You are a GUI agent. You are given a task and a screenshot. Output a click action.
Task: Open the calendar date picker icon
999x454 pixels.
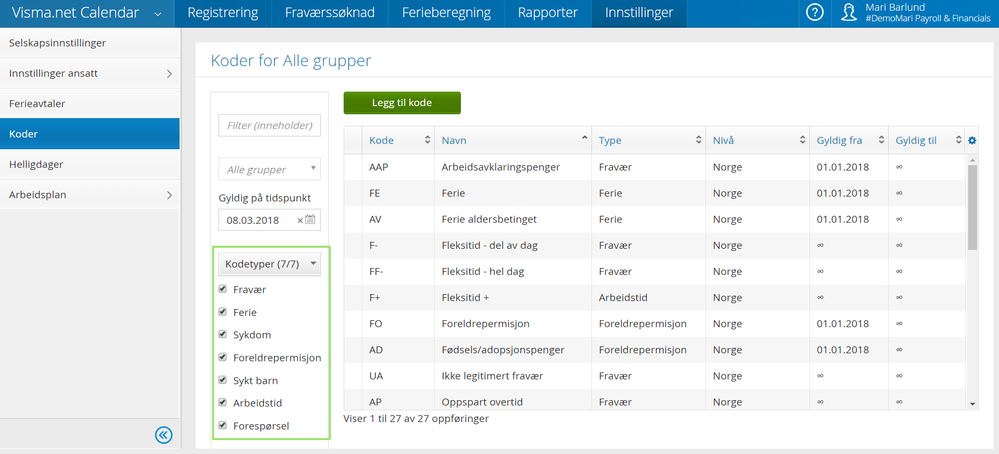(311, 220)
